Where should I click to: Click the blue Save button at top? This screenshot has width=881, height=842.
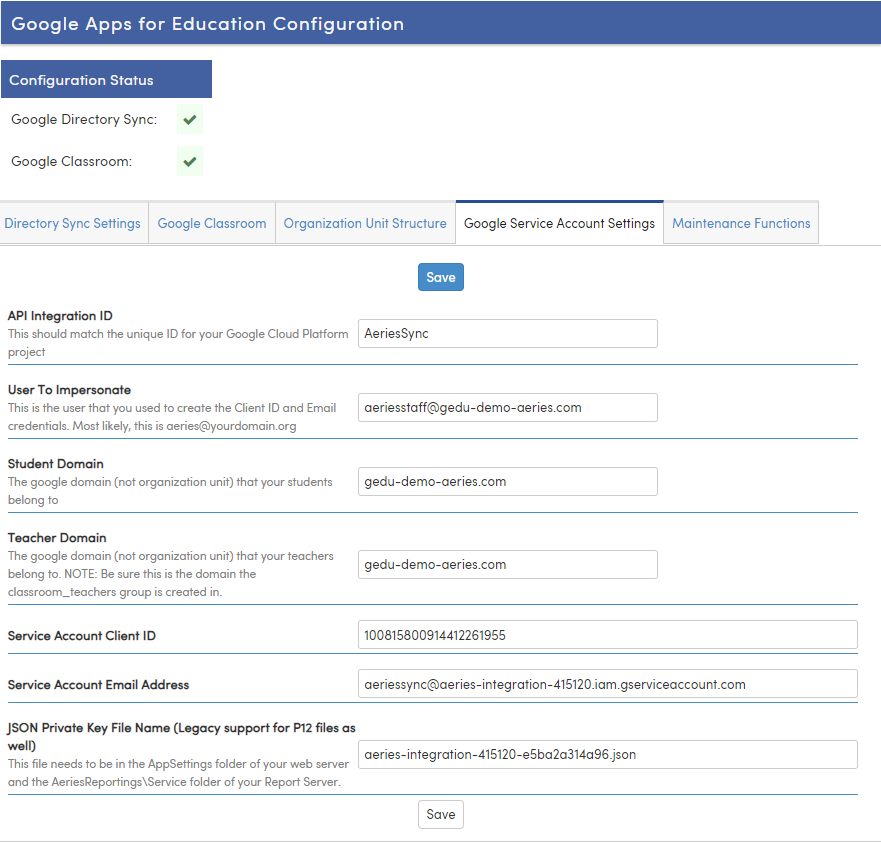(441, 277)
